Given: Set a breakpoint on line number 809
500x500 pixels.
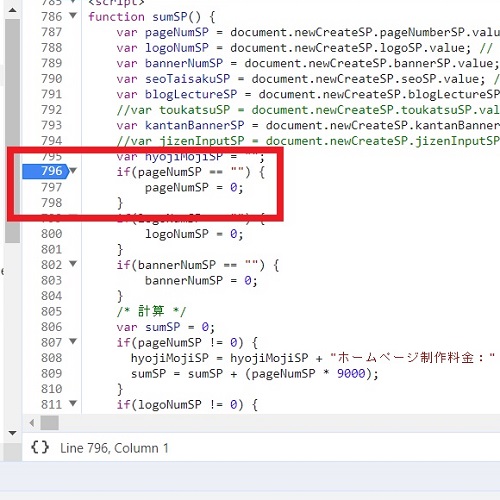Looking at the screenshot, I should 52,373.
